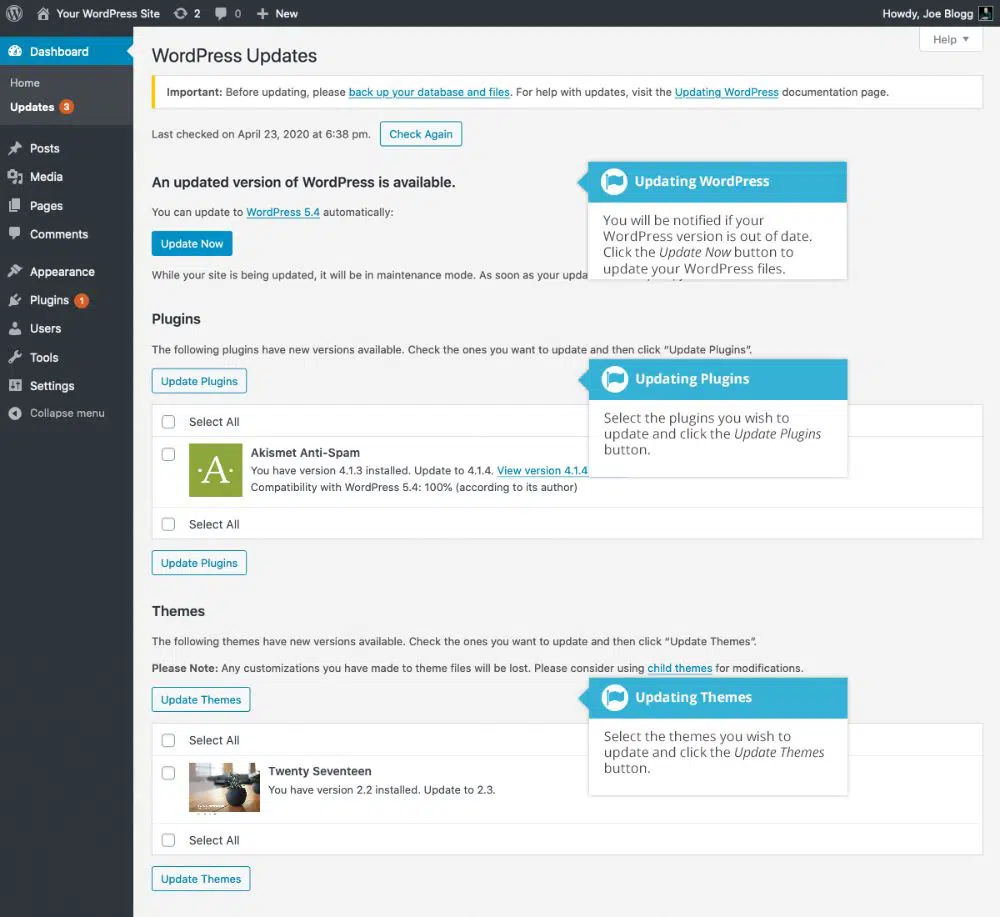Expand the Help dropdown tab
This screenshot has width=1000, height=917.
pyautogui.click(x=950, y=40)
